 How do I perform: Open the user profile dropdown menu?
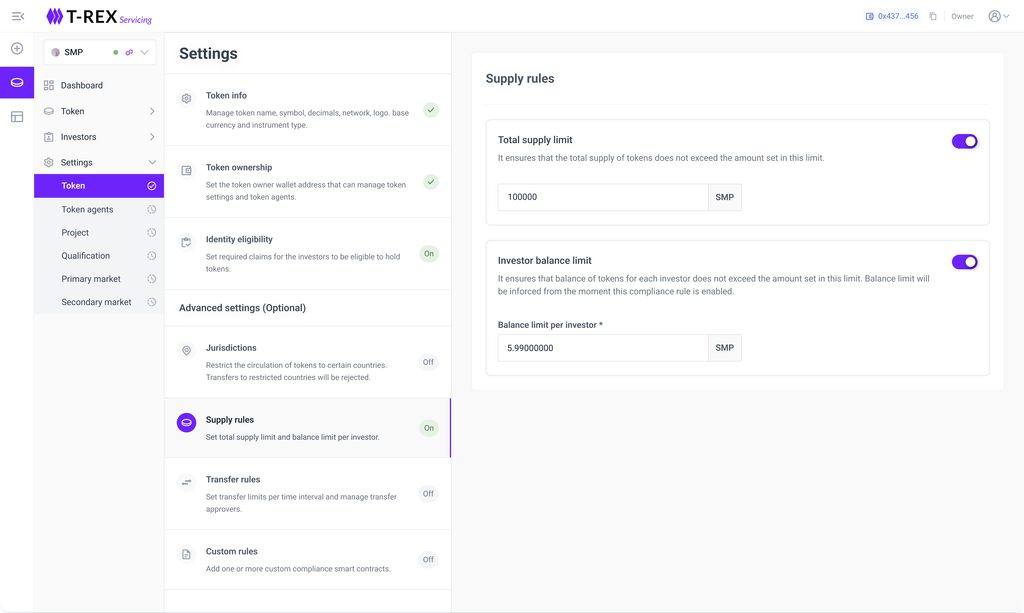point(998,16)
